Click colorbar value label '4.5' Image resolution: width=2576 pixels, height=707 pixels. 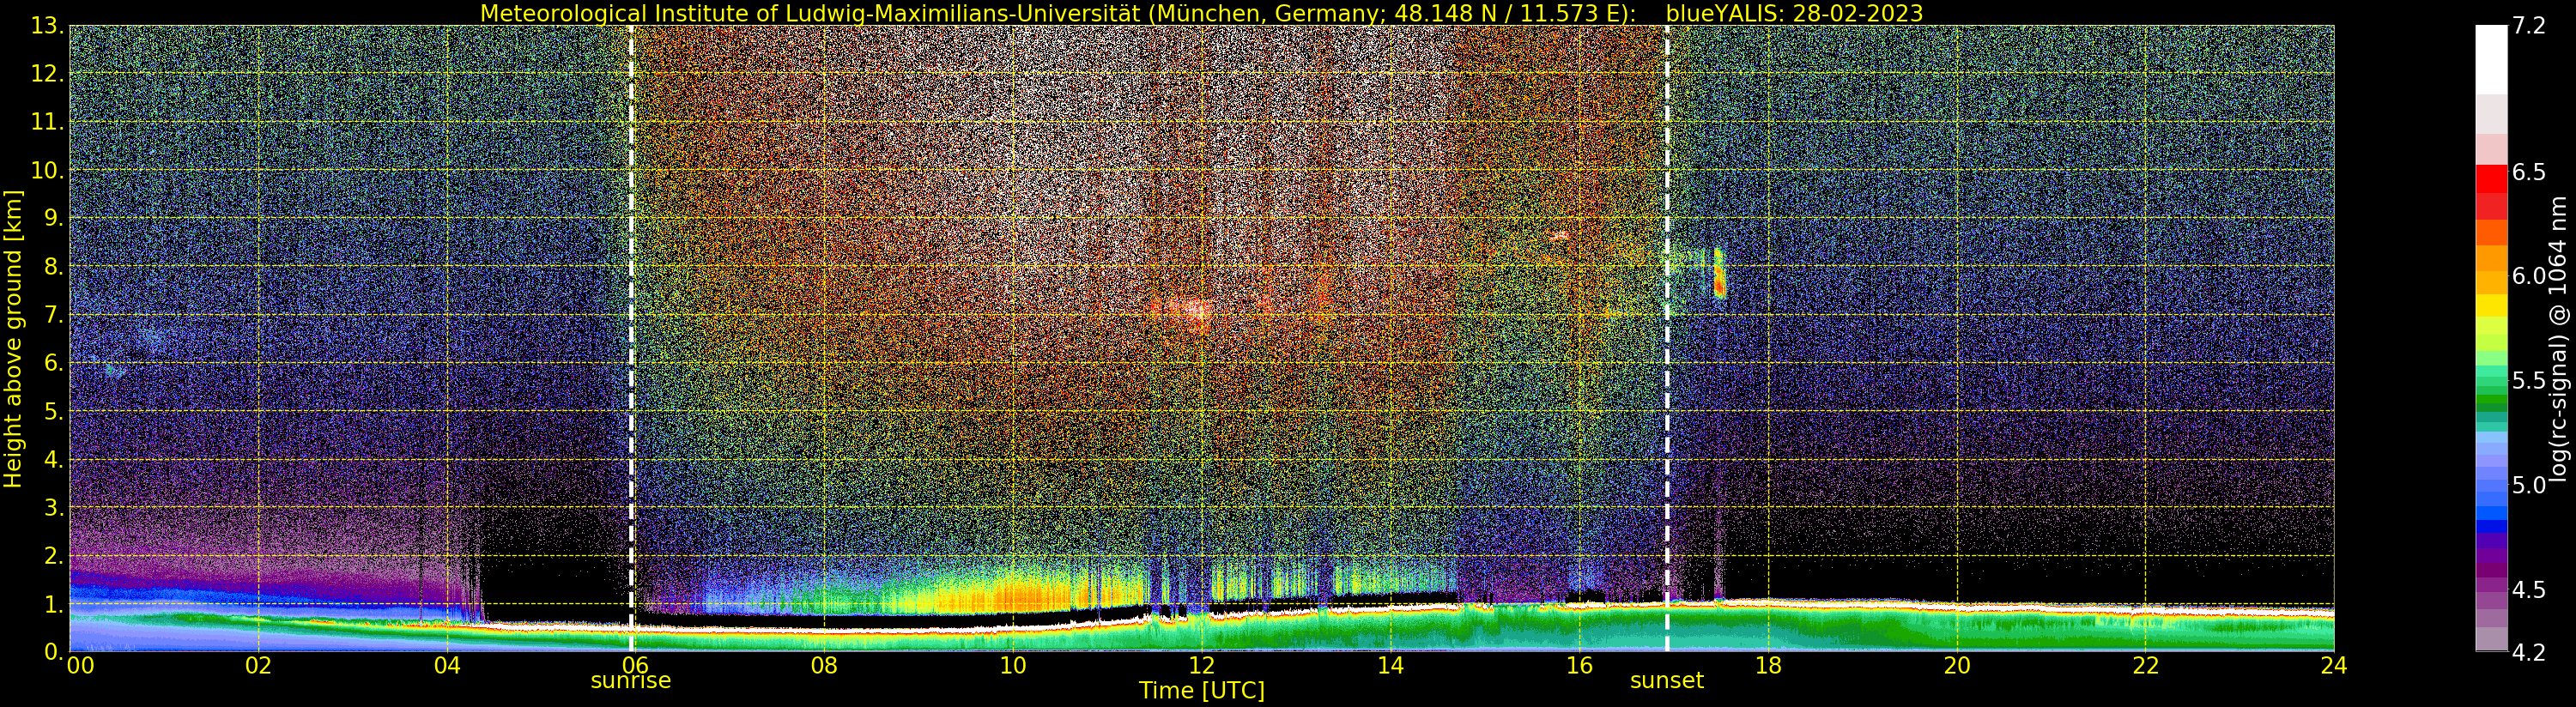click(x=2529, y=590)
